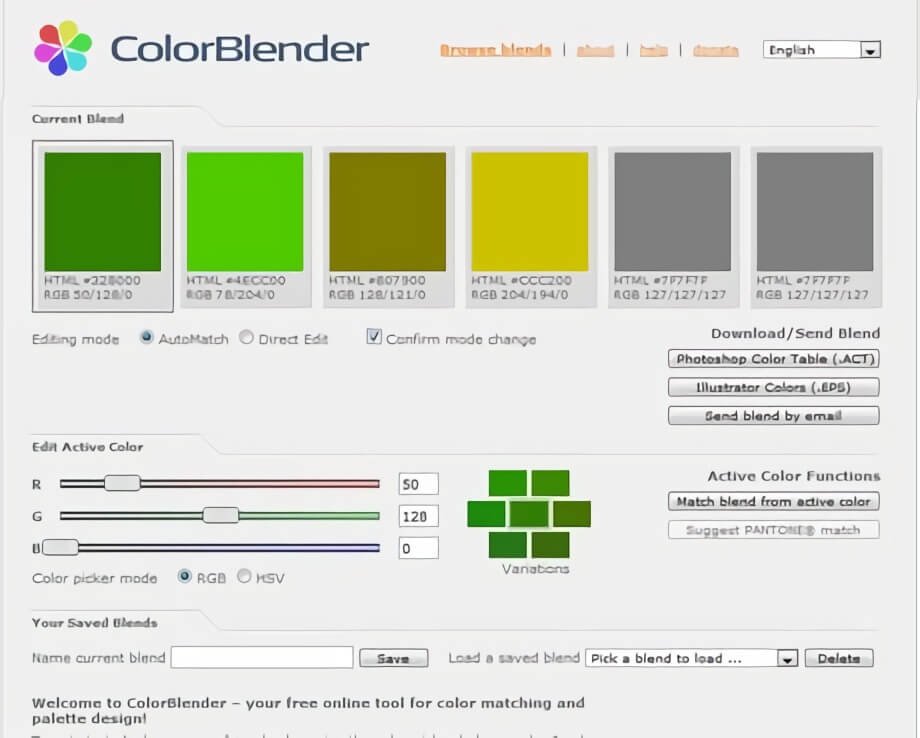
Task: Click the ColorBlender title text
Action: (239, 49)
